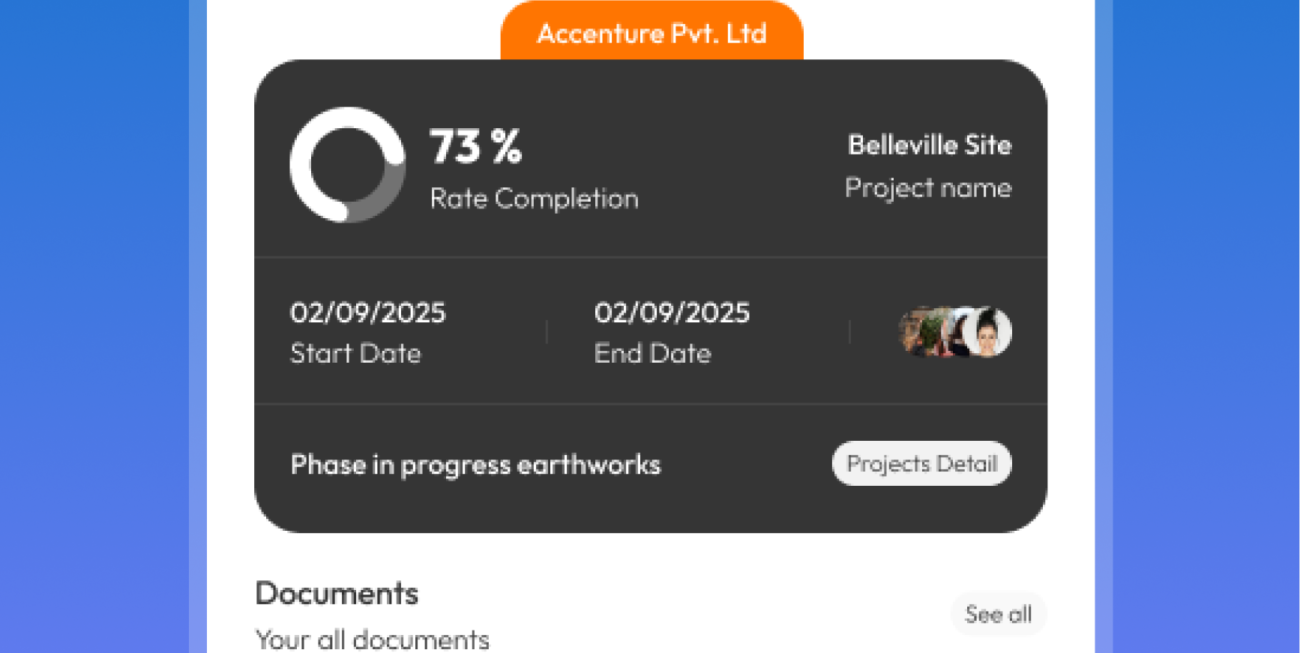
Task: Open the Belleville Site project title
Action: (x=929, y=145)
